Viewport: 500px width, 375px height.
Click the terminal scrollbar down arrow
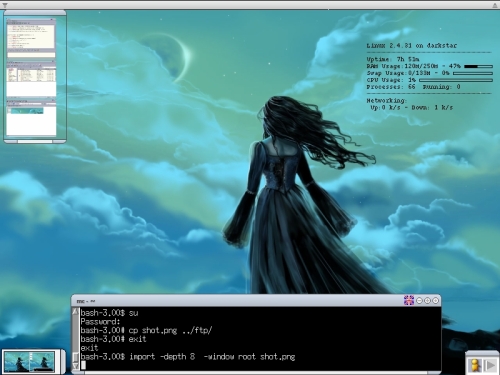(x=75, y=366)
